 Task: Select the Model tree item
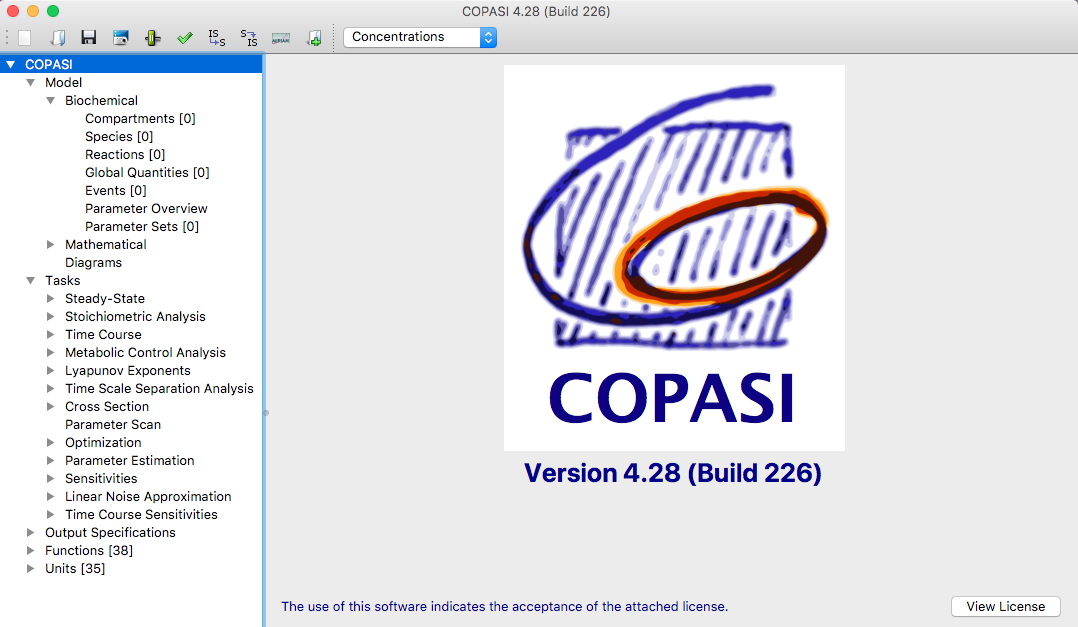coord(63,82)
